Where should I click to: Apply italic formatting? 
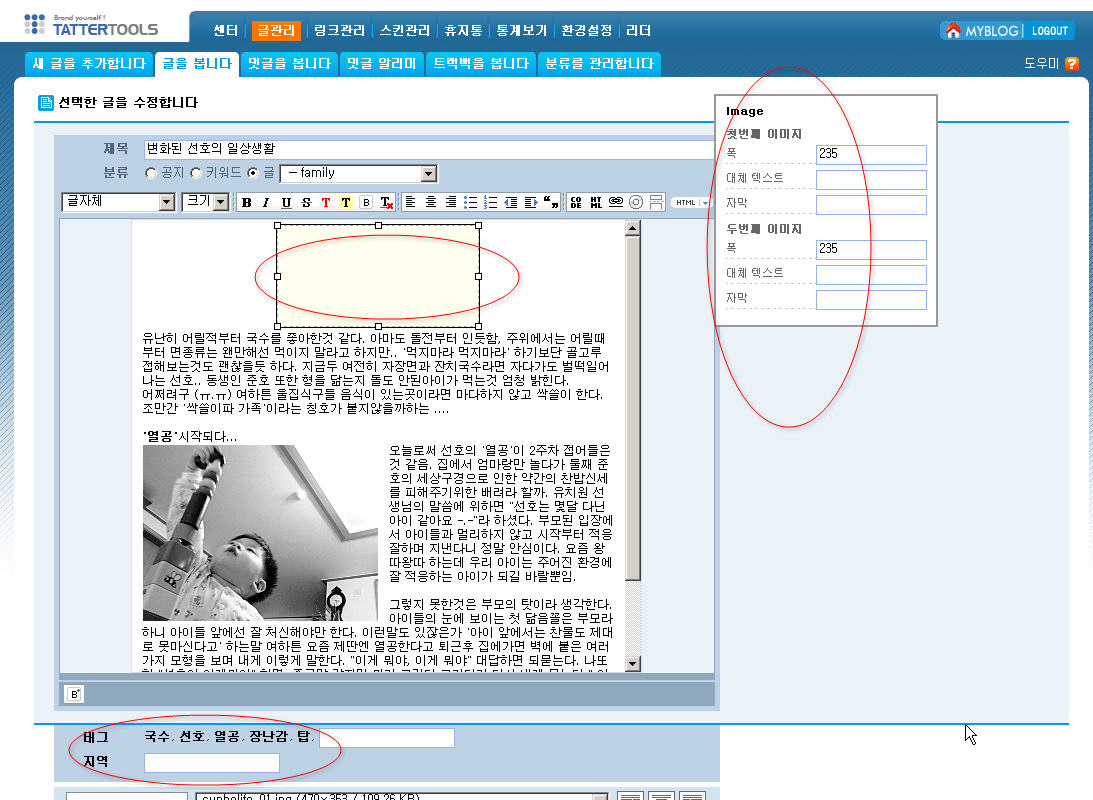266,203
